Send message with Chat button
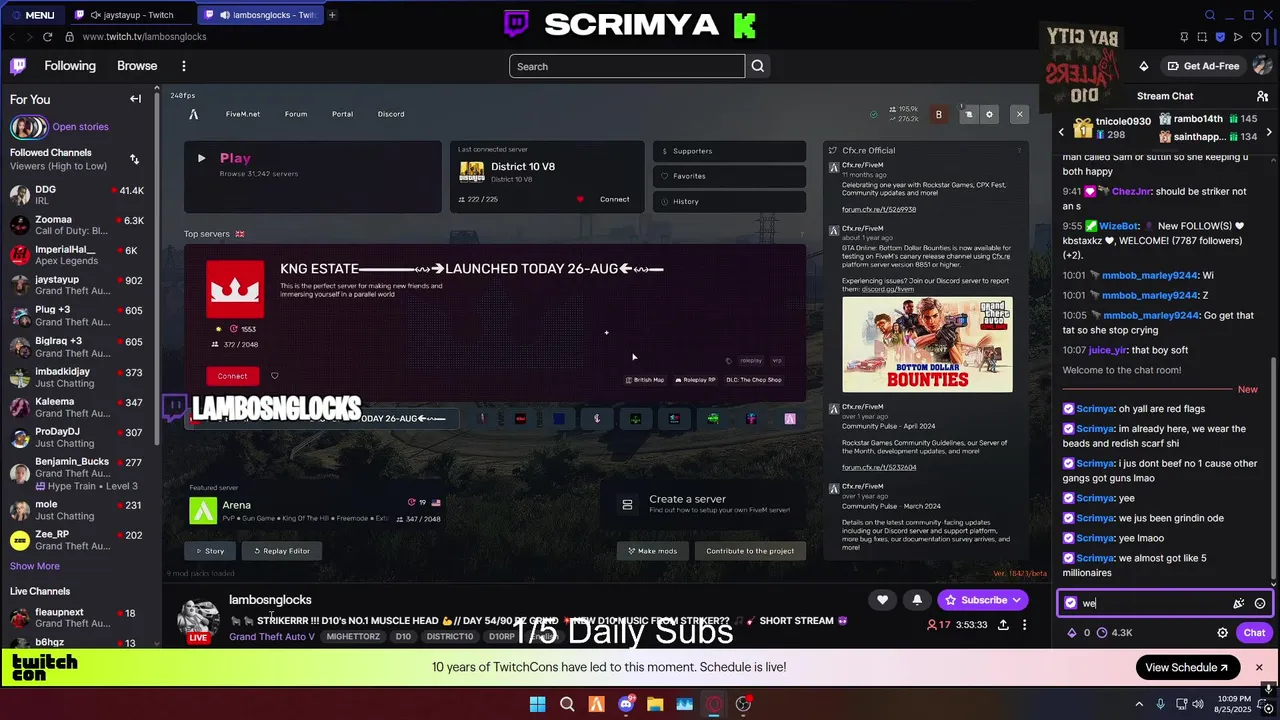Viewport: 1280px width, 720px height. tap(1254, 633)
